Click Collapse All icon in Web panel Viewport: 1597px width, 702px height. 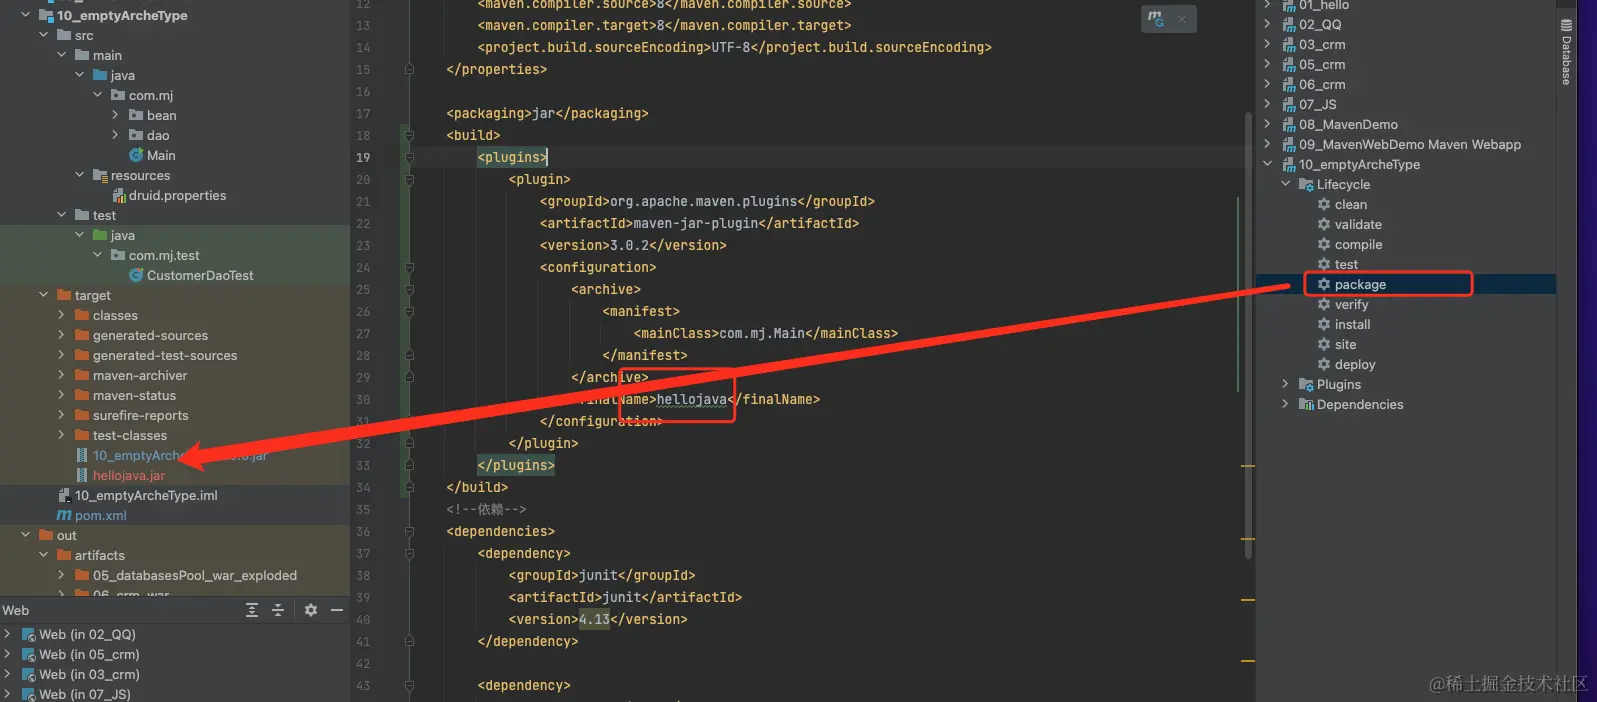(x=278, y=610)
